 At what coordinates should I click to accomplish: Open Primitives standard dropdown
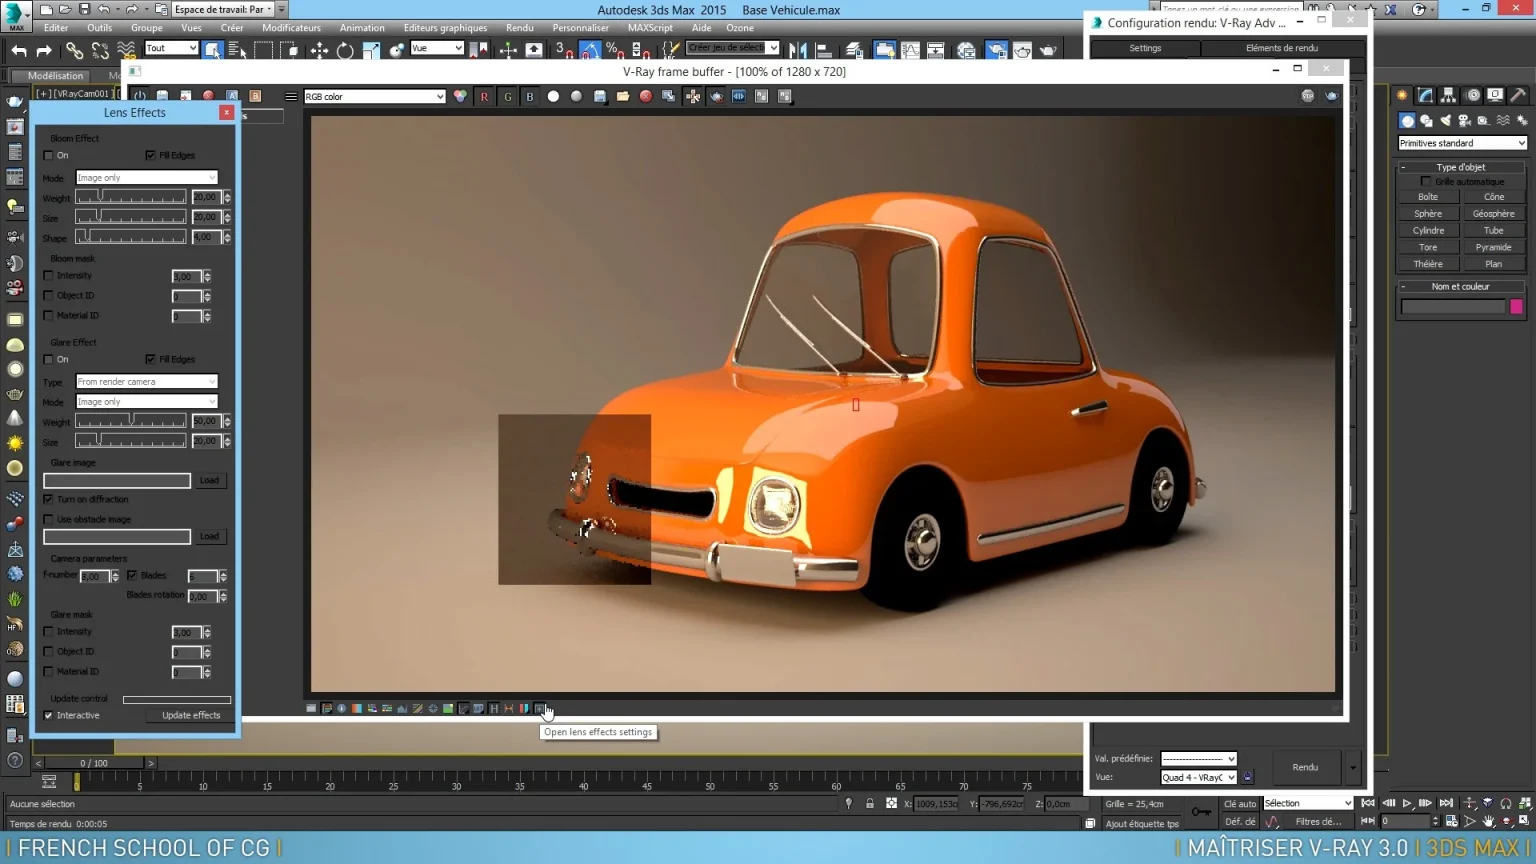click(1462, 143)
